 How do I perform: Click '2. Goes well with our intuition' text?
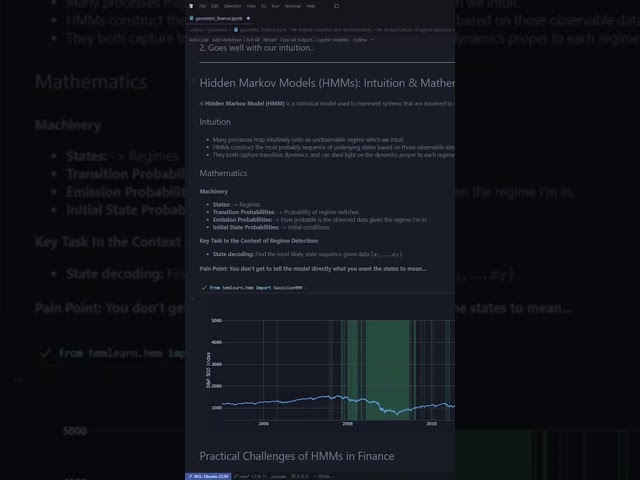coord(256,48)
